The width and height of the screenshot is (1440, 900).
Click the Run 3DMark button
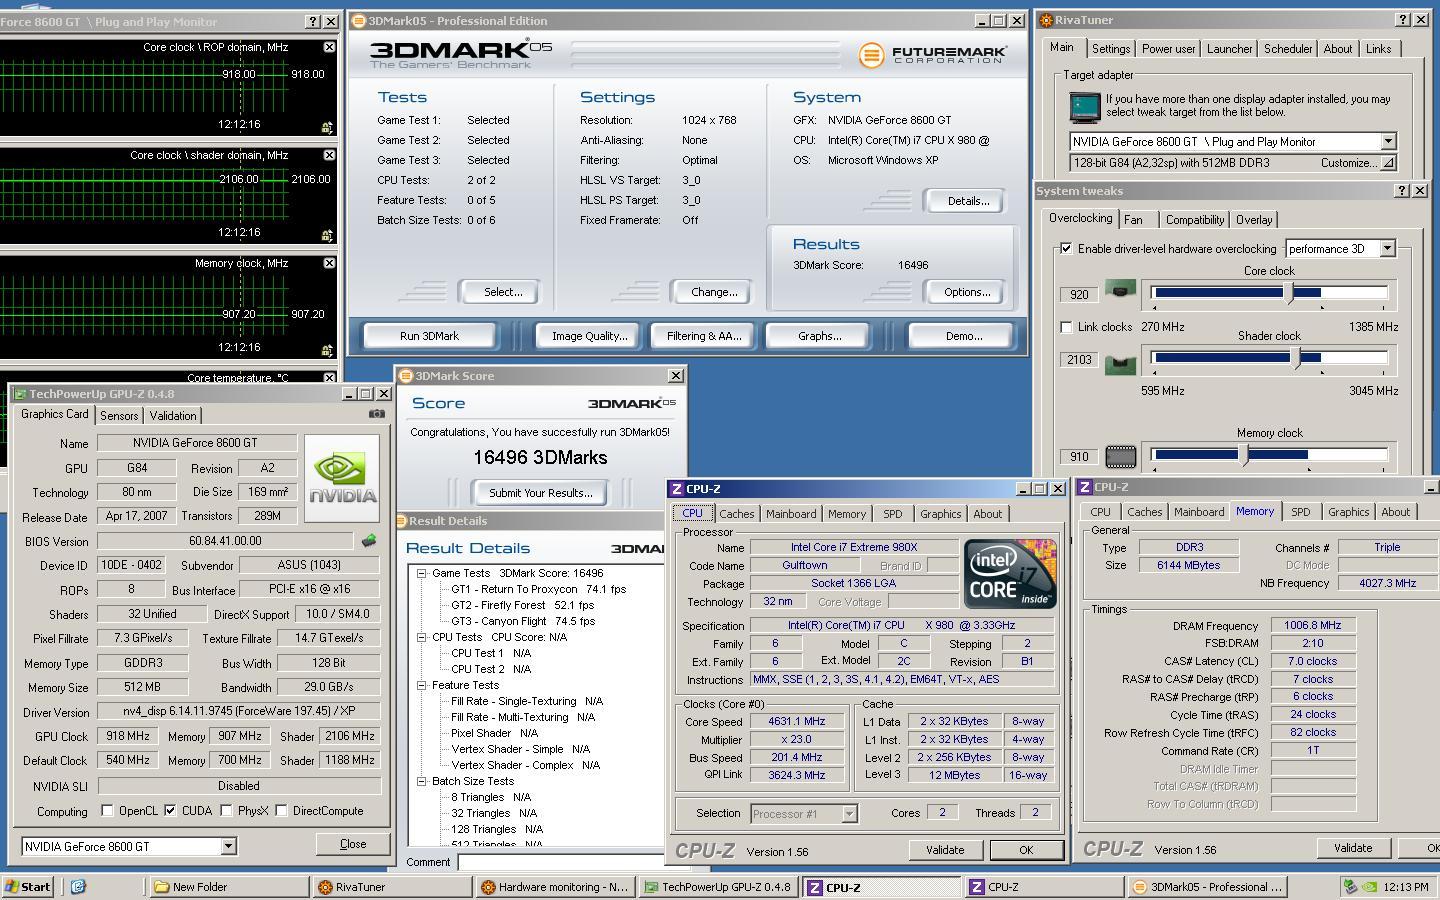pos(429,336)
